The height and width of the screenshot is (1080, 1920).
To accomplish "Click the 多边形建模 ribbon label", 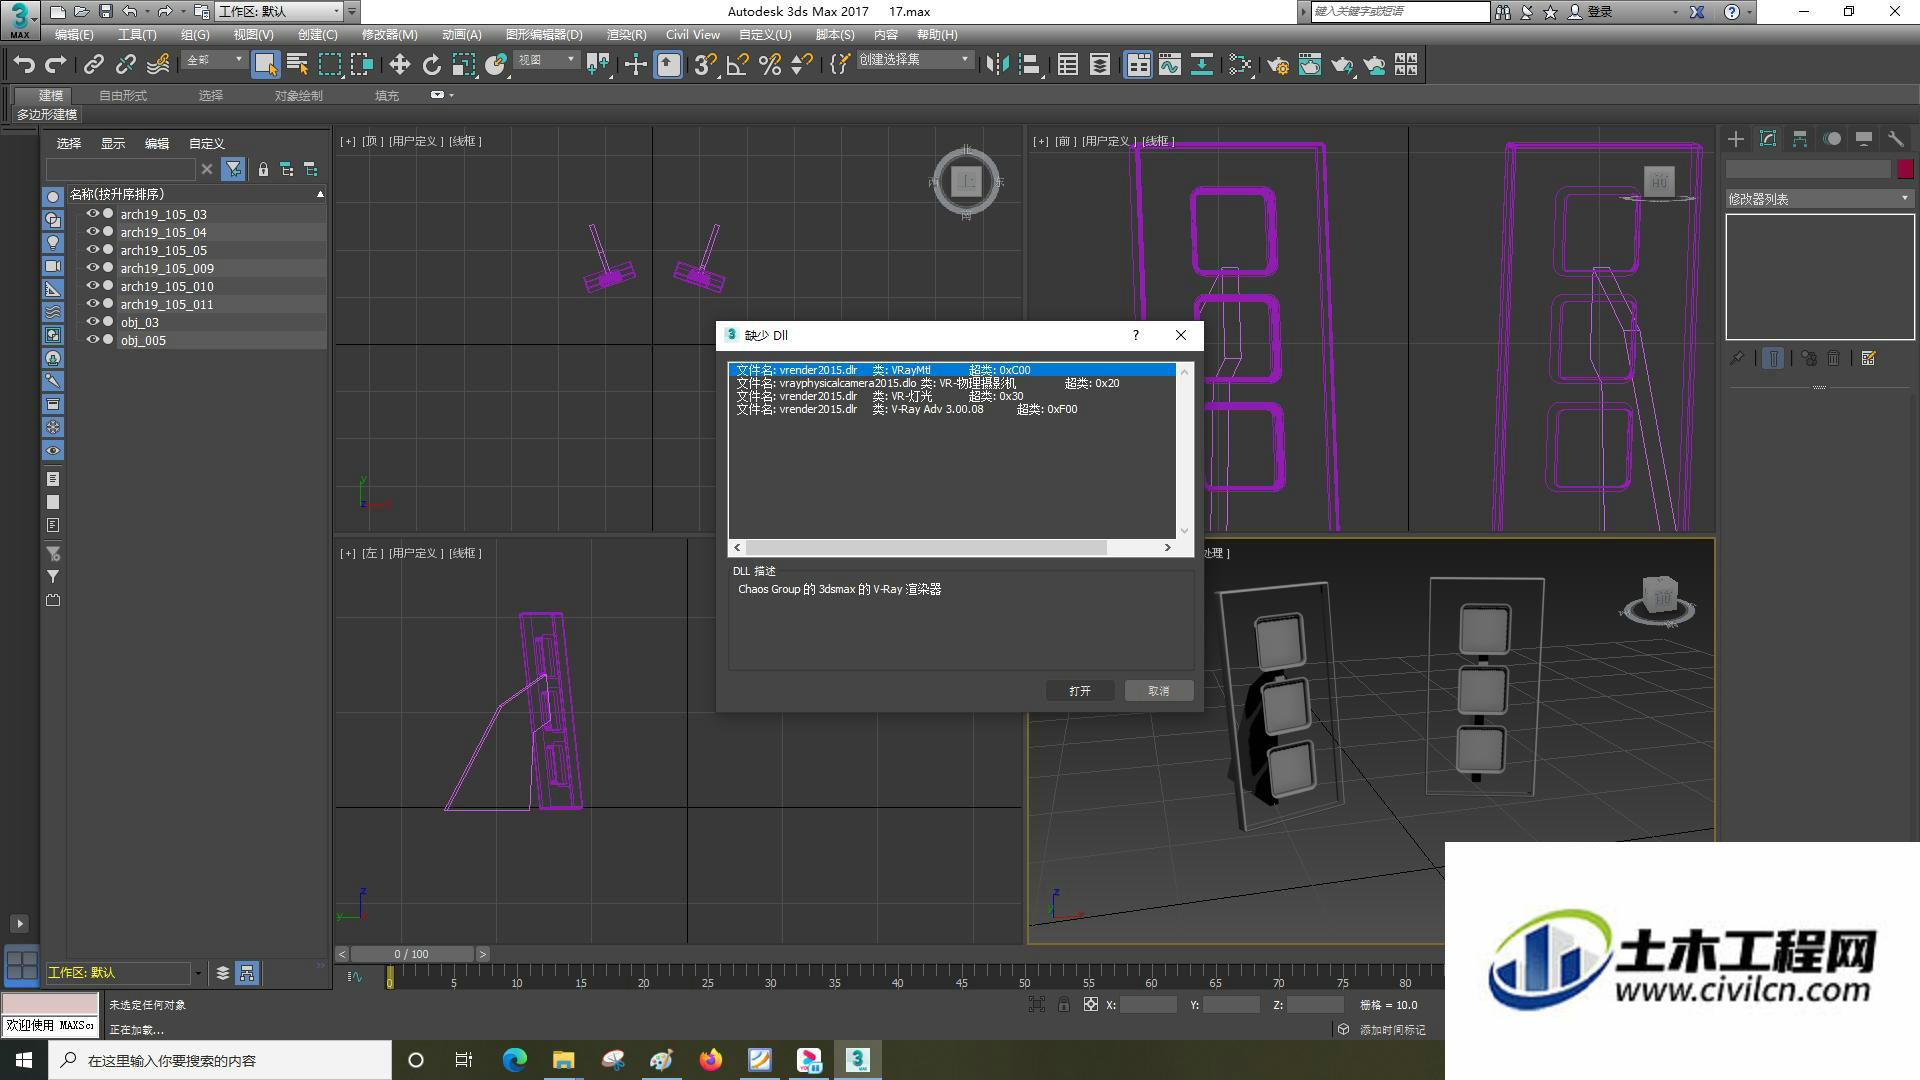I will click(x=47, y=115).
